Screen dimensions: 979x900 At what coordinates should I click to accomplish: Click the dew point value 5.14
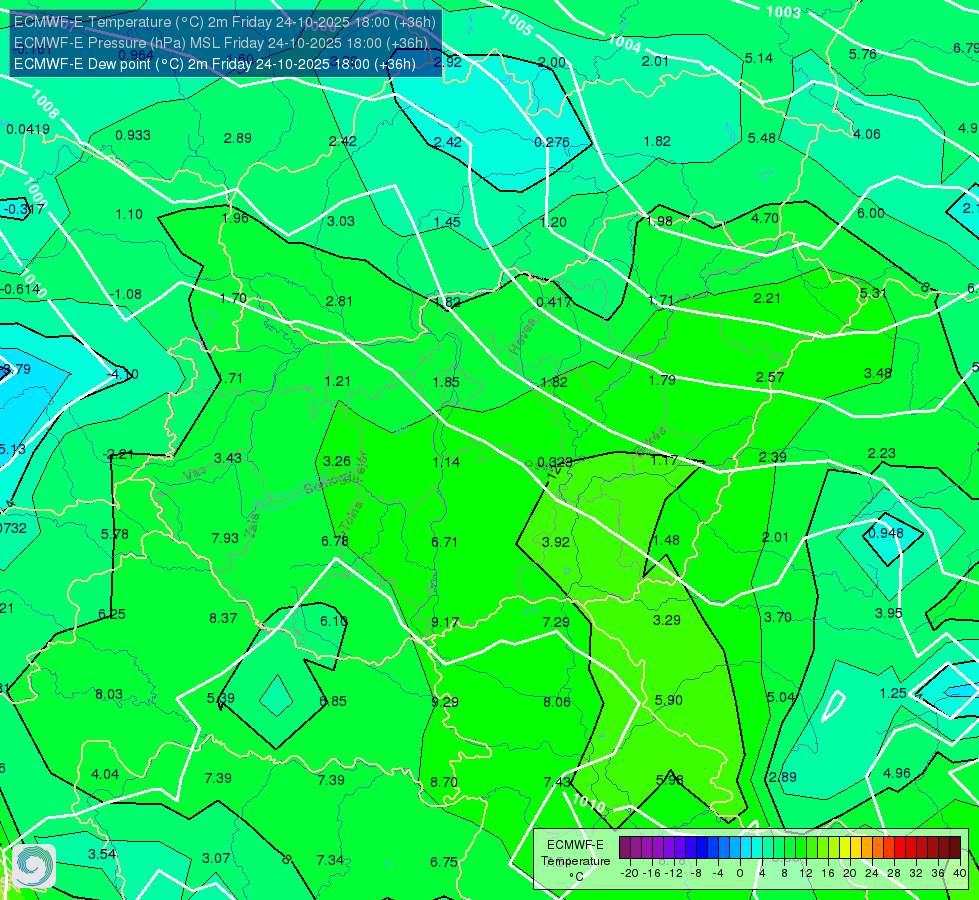pos(759,58)
